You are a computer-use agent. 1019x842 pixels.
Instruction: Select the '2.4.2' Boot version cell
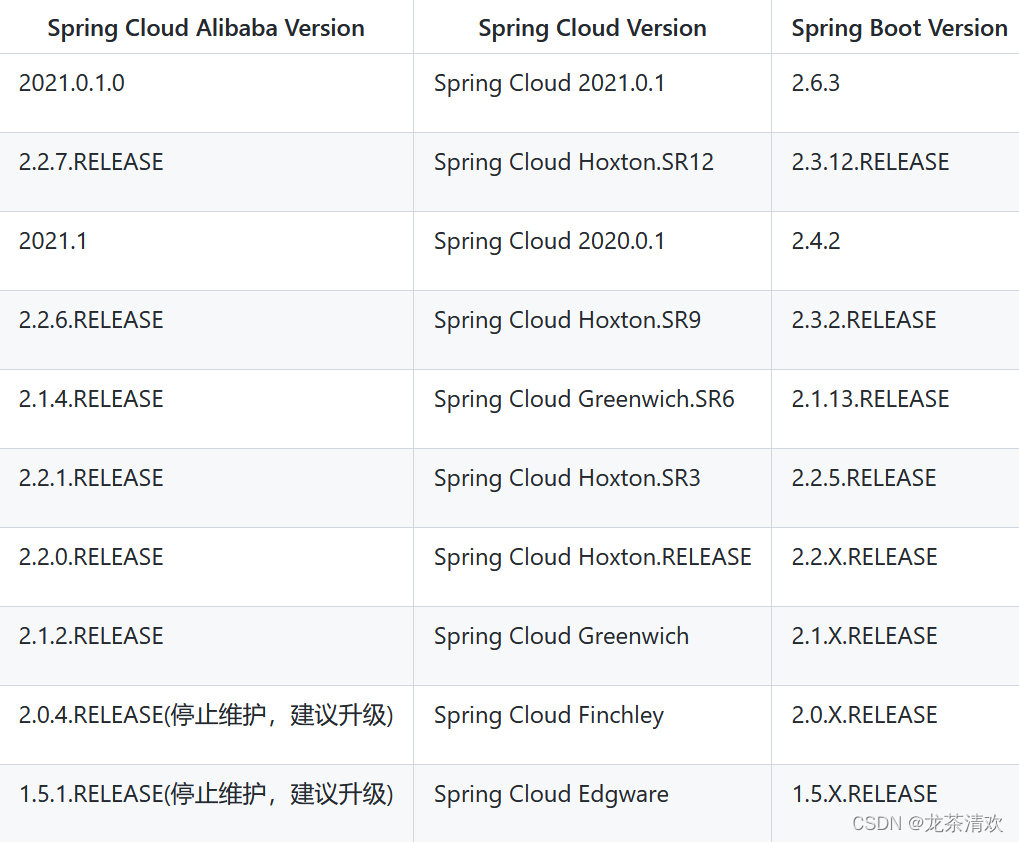896,251
